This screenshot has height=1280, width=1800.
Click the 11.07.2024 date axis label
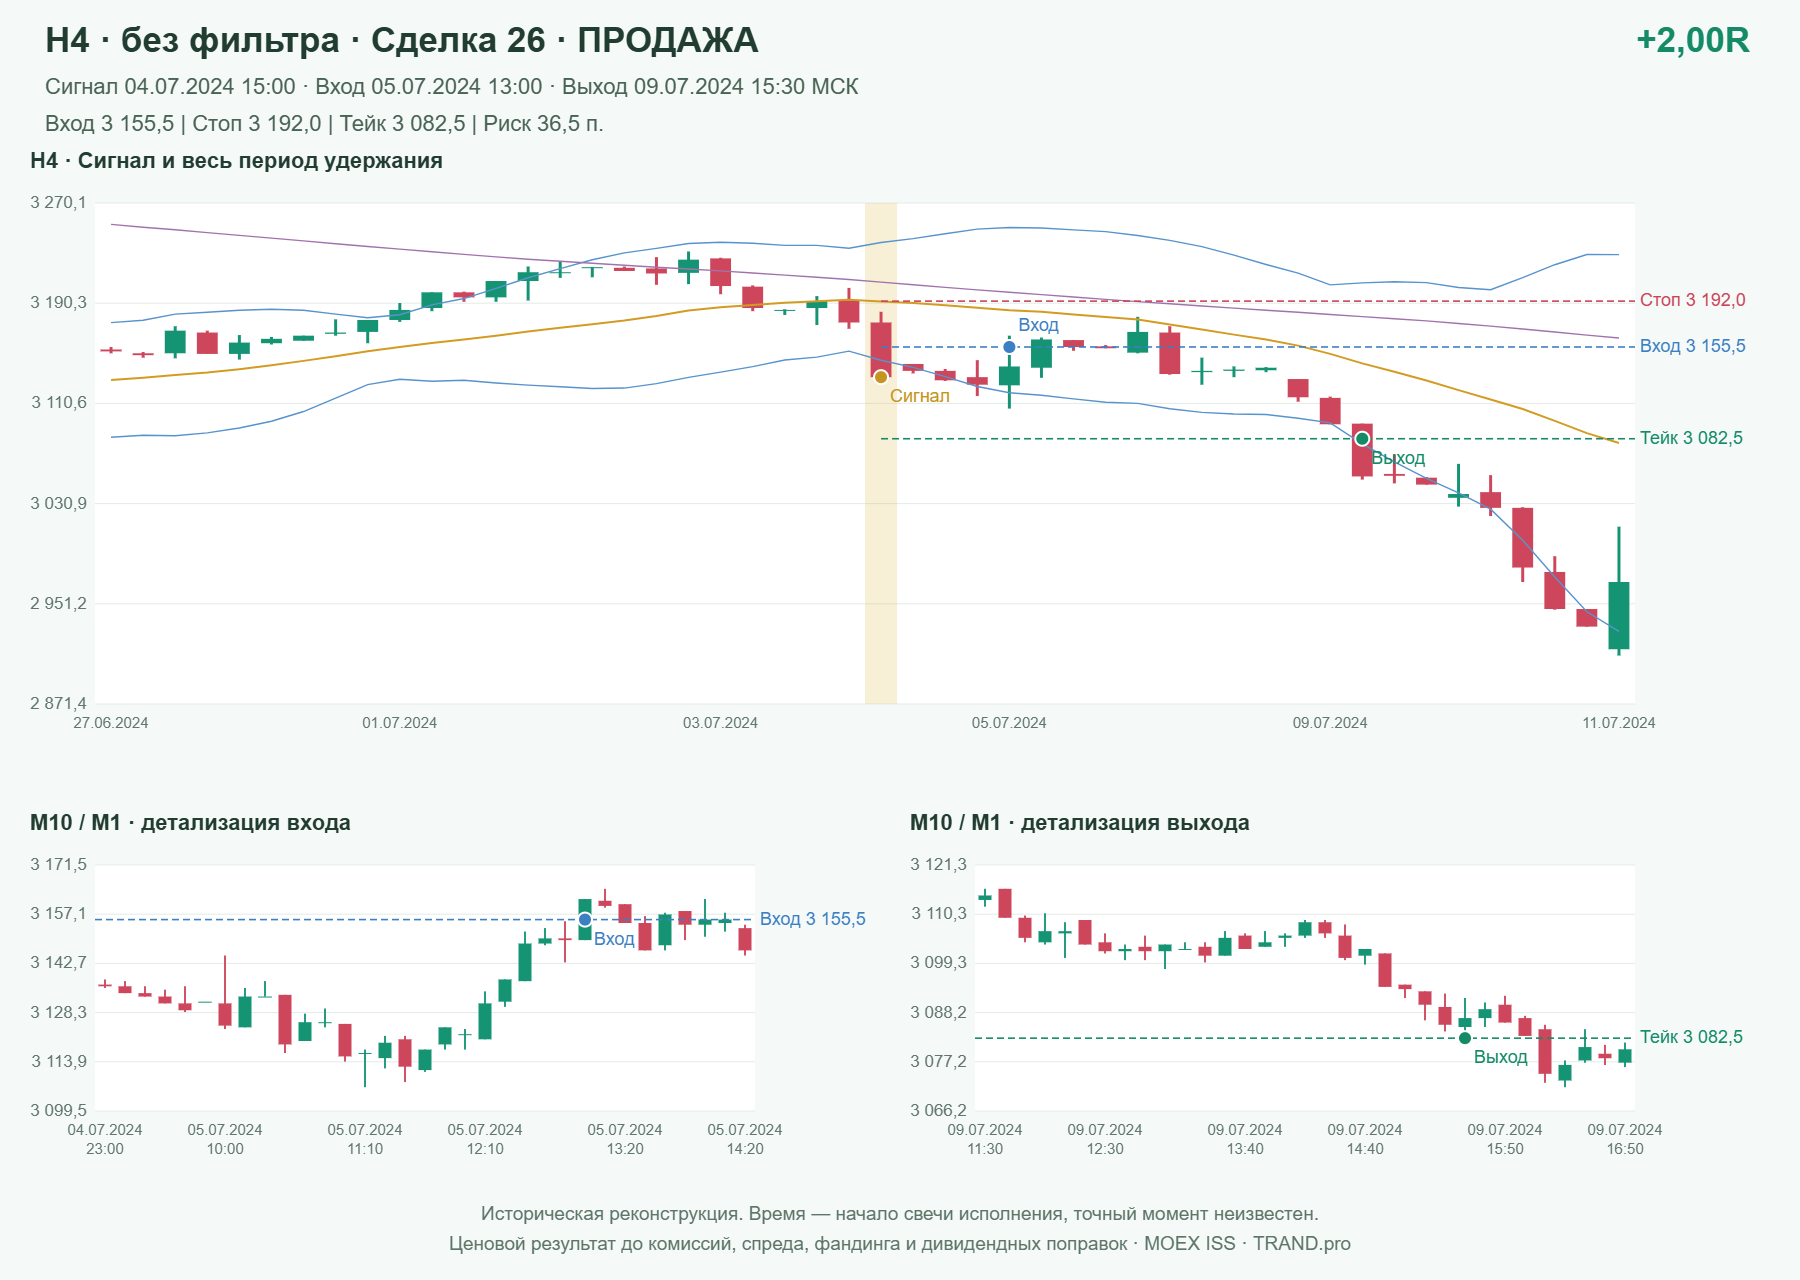tap(1618, 723)
